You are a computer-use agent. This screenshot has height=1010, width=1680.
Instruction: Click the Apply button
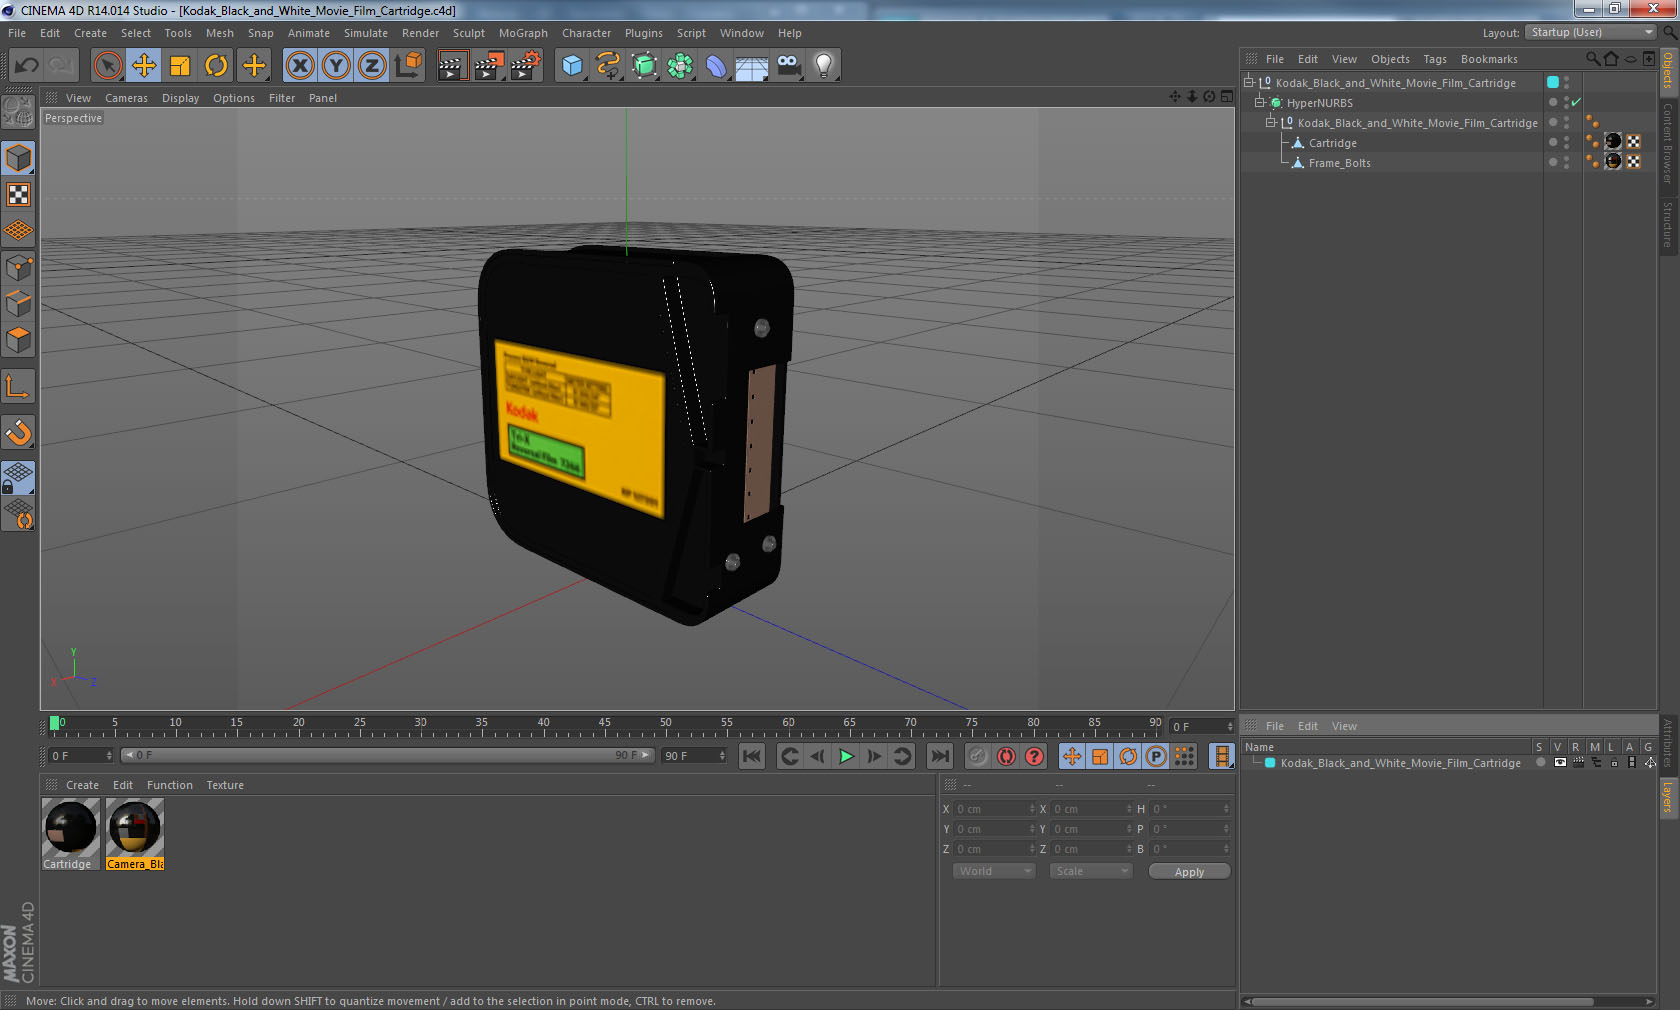pyautogui.click(x=1189, y=872)
